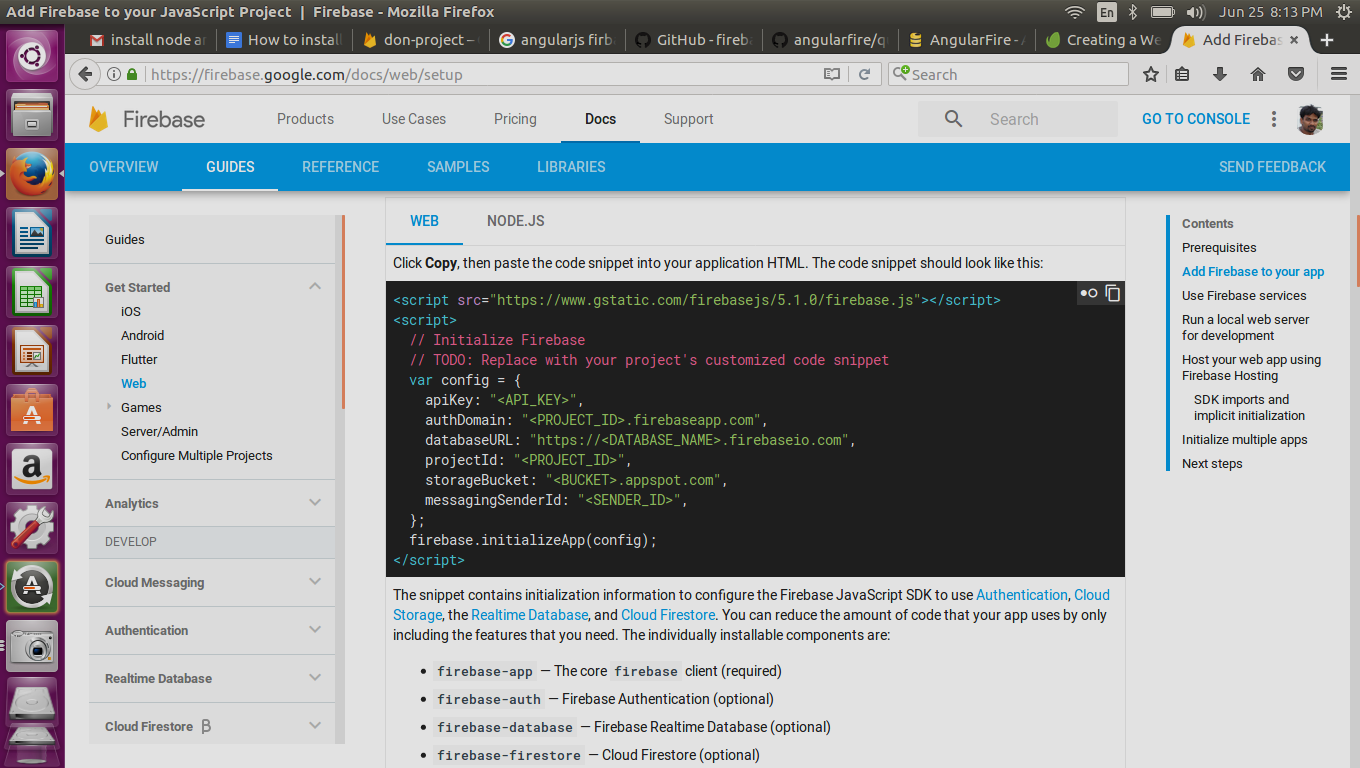Click the green padlock in address bar
Screen dimensions: 1360x768
[132, 74]
